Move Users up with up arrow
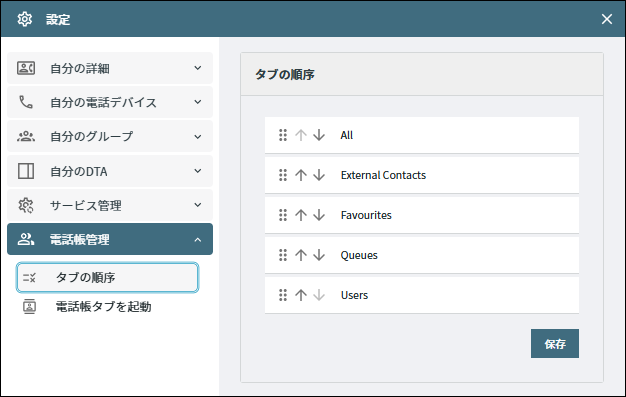 301,295
